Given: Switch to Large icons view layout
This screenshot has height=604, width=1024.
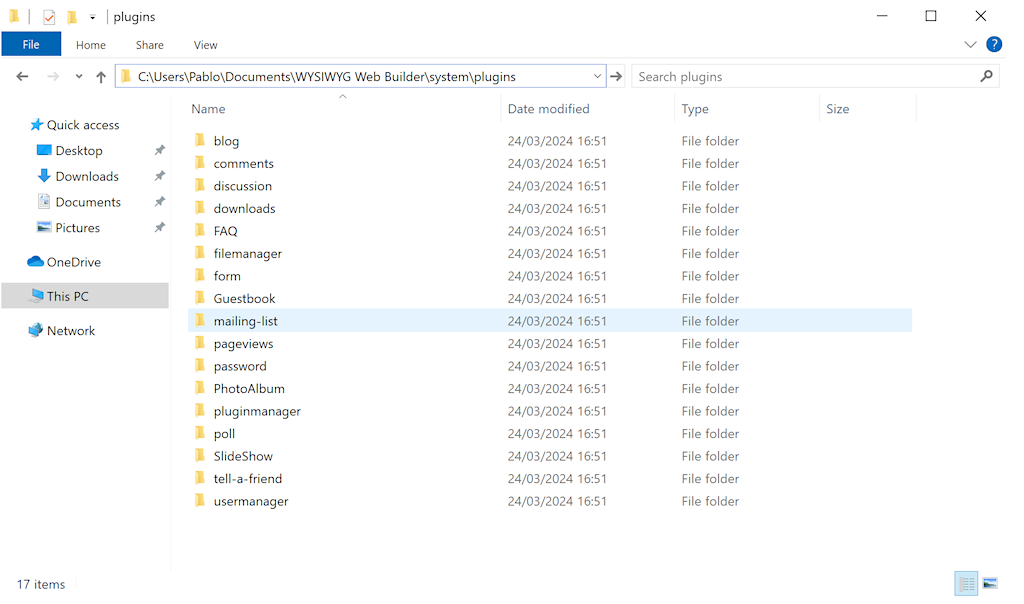Looking at the screenshot, I should click(x=990, y=584).
